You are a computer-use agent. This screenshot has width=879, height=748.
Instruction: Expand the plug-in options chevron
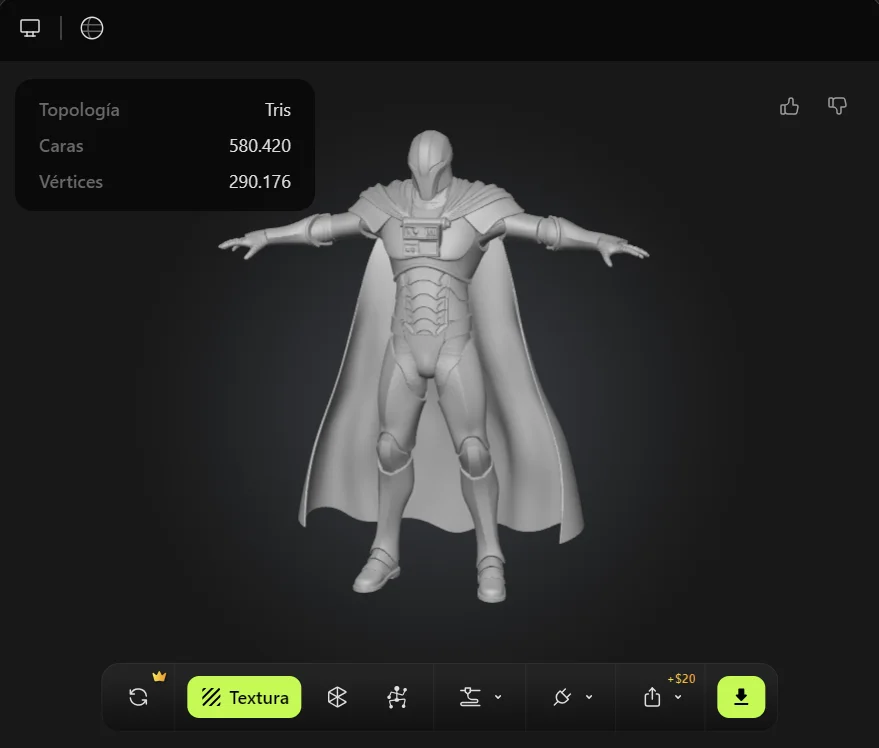pos(589,697)
